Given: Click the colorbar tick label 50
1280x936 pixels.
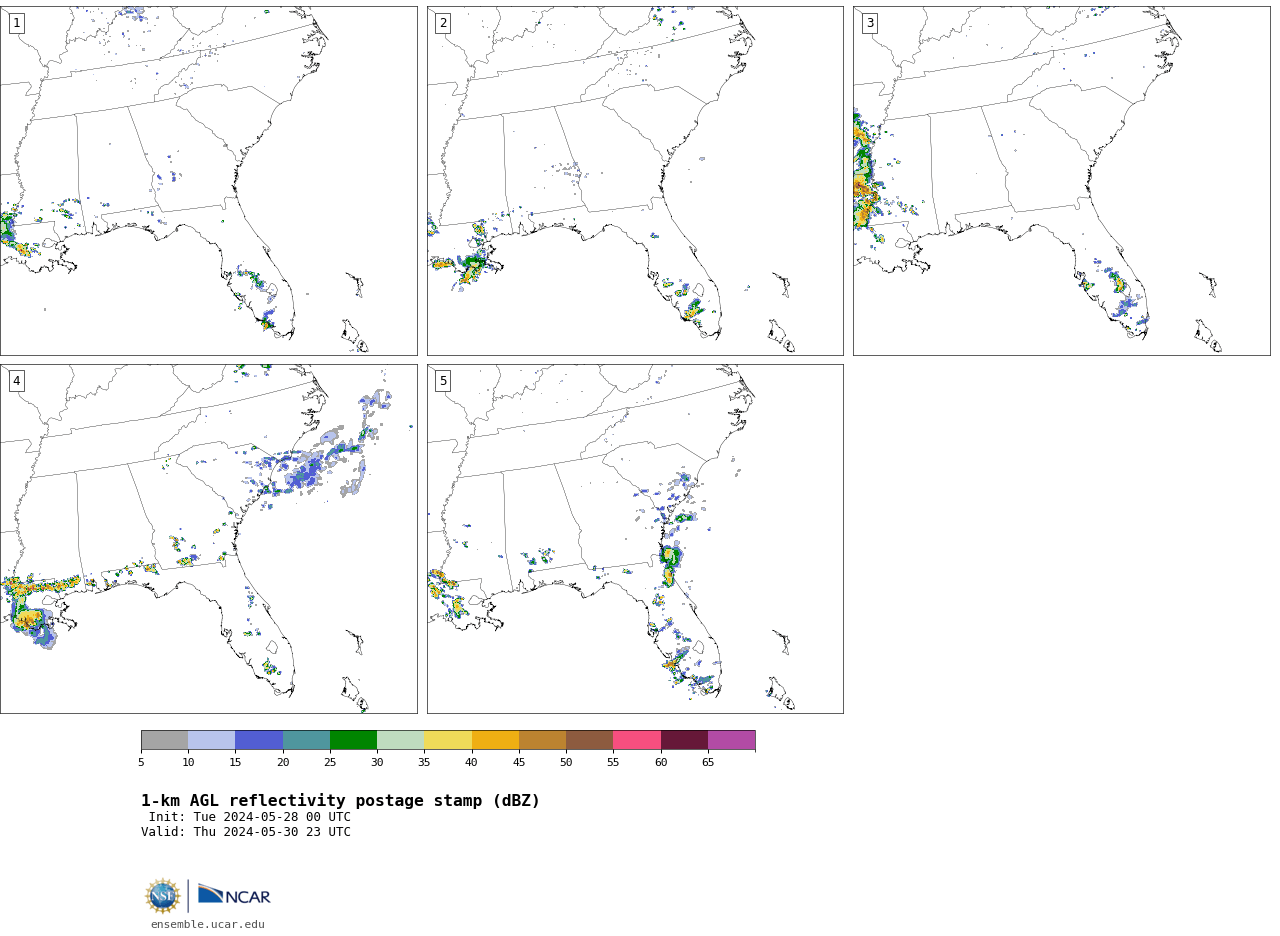Looking at the screenshot, I should 566,763.
